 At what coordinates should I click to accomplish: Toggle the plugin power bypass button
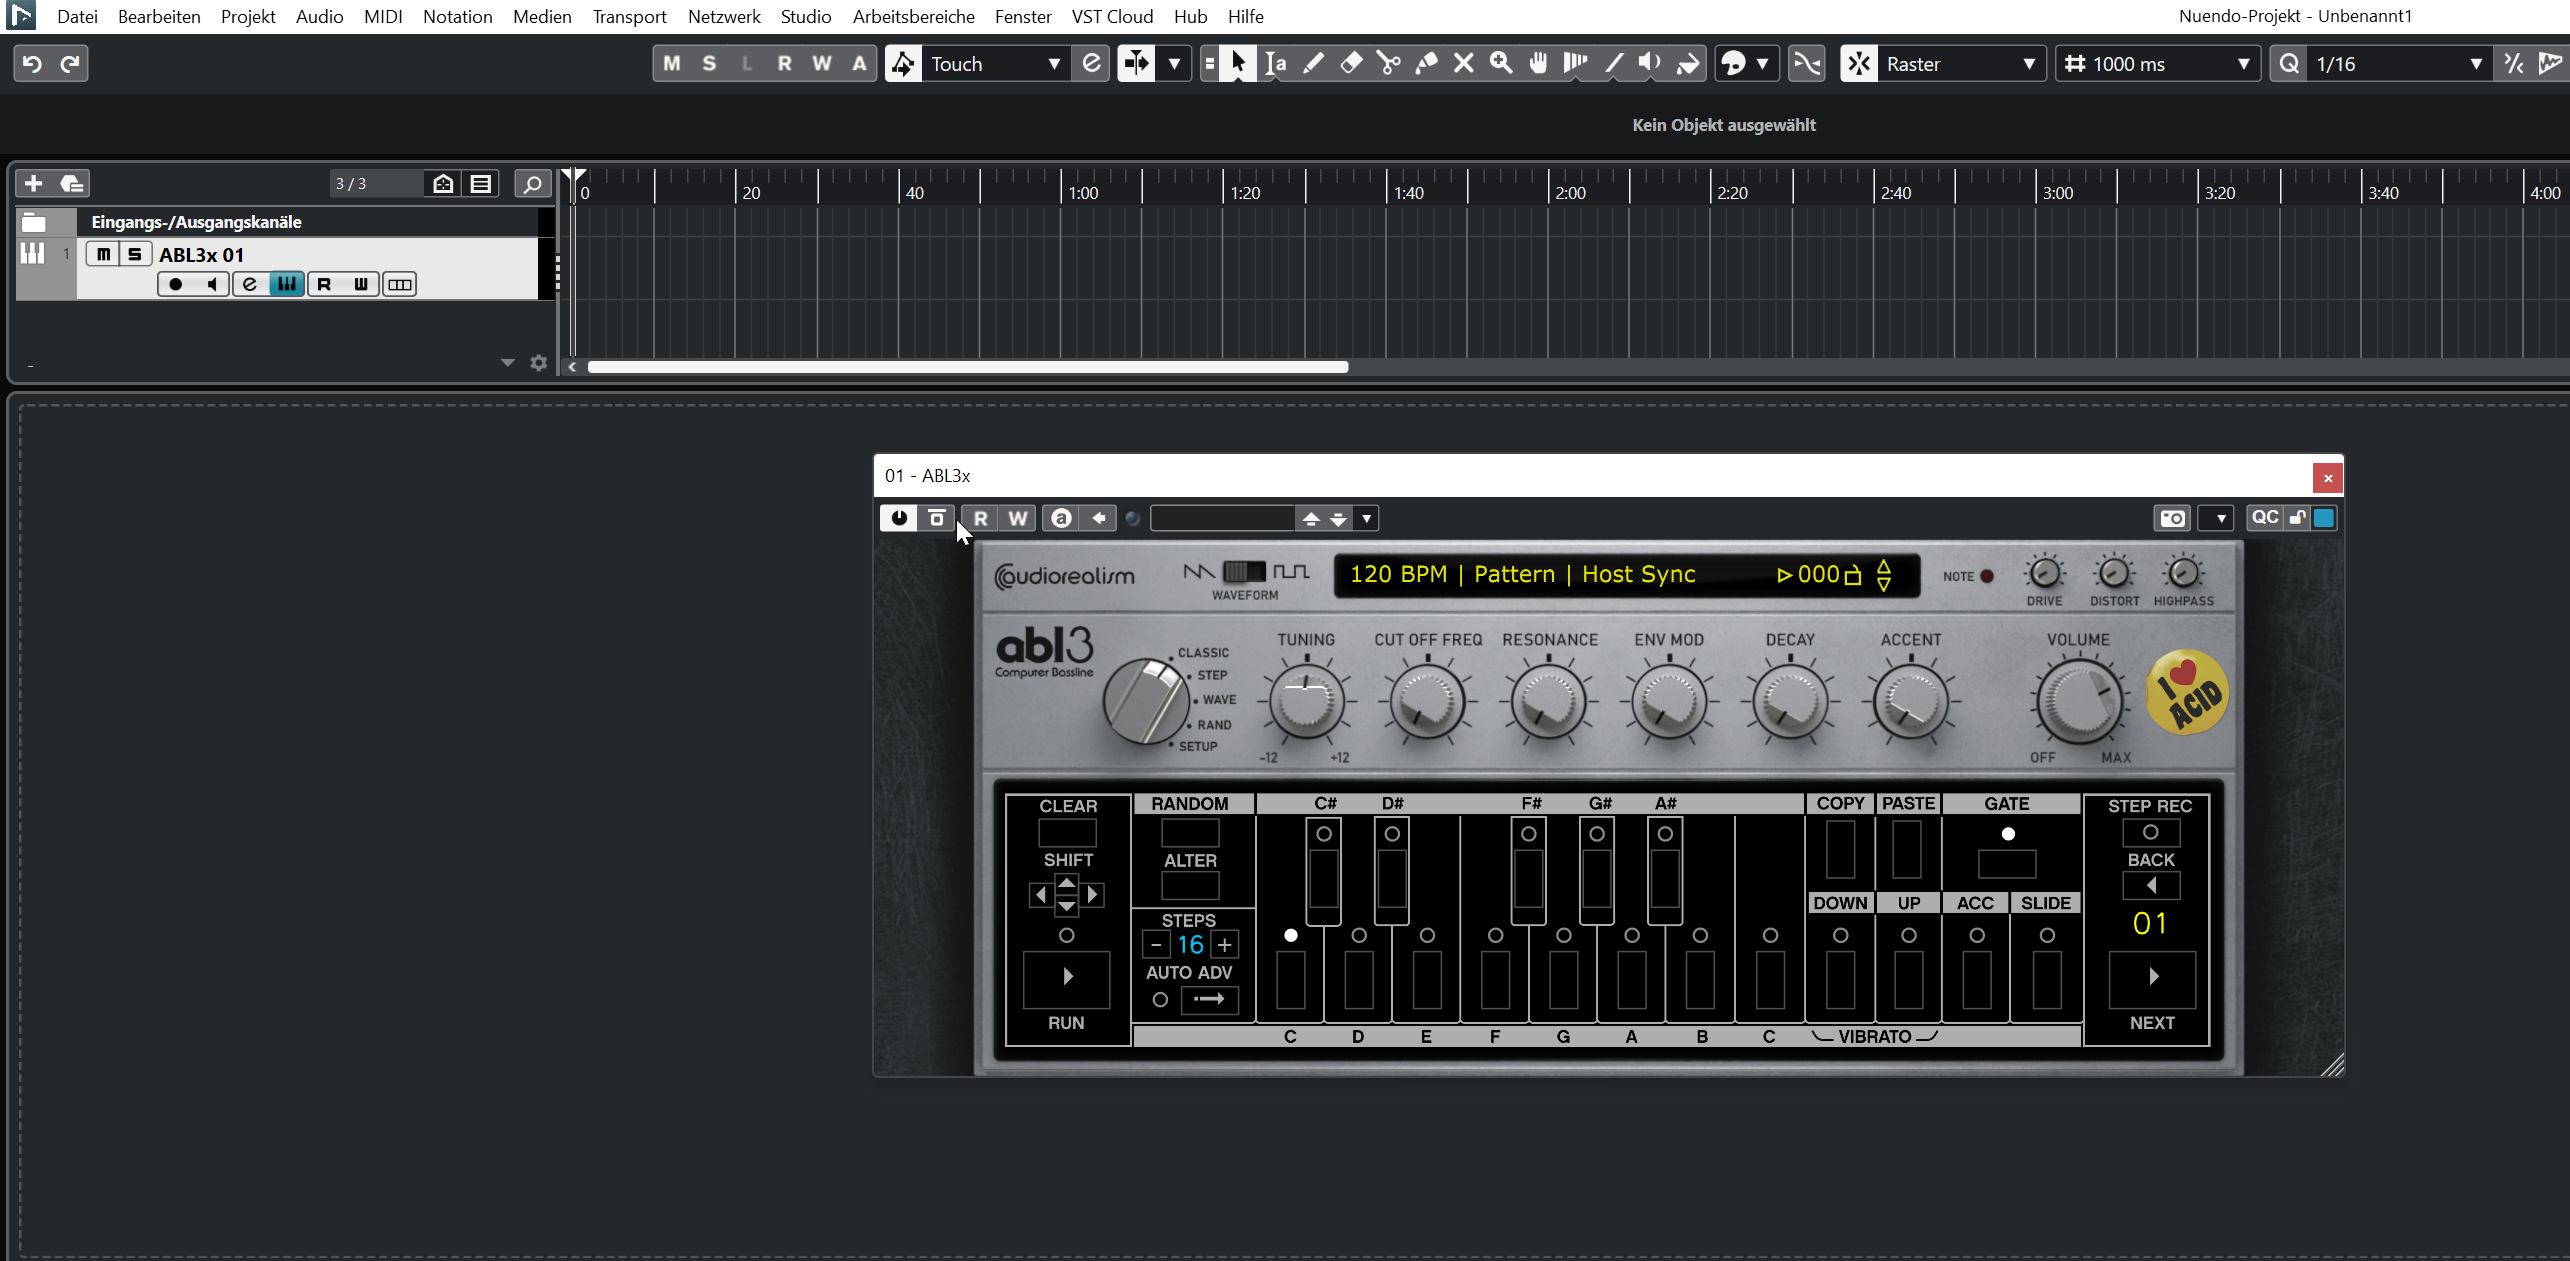coord(898,518)
